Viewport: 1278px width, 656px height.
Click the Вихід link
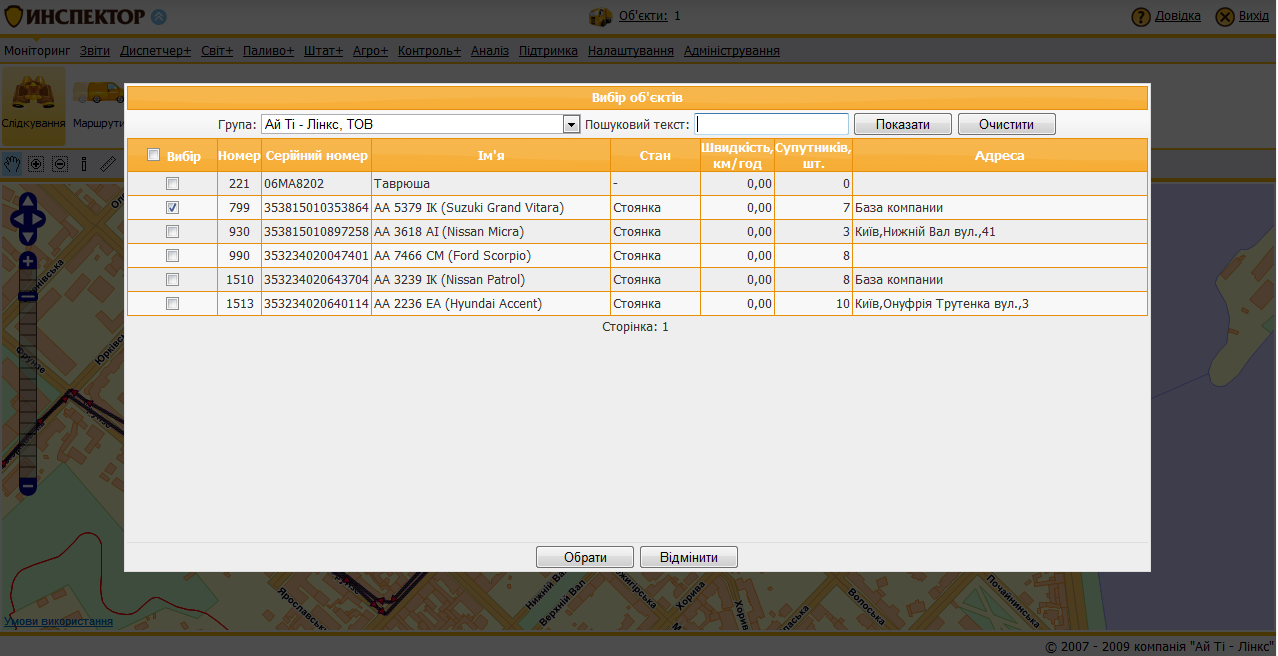click(1254, 16)
